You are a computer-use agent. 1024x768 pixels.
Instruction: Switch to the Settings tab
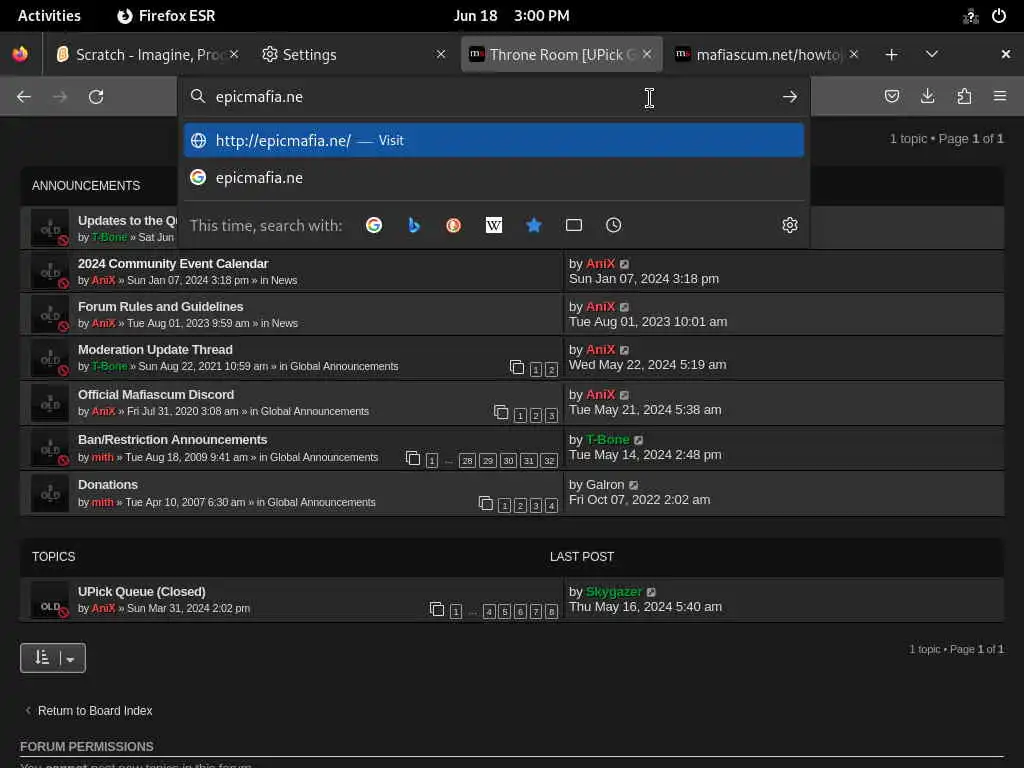coord(346,55)
